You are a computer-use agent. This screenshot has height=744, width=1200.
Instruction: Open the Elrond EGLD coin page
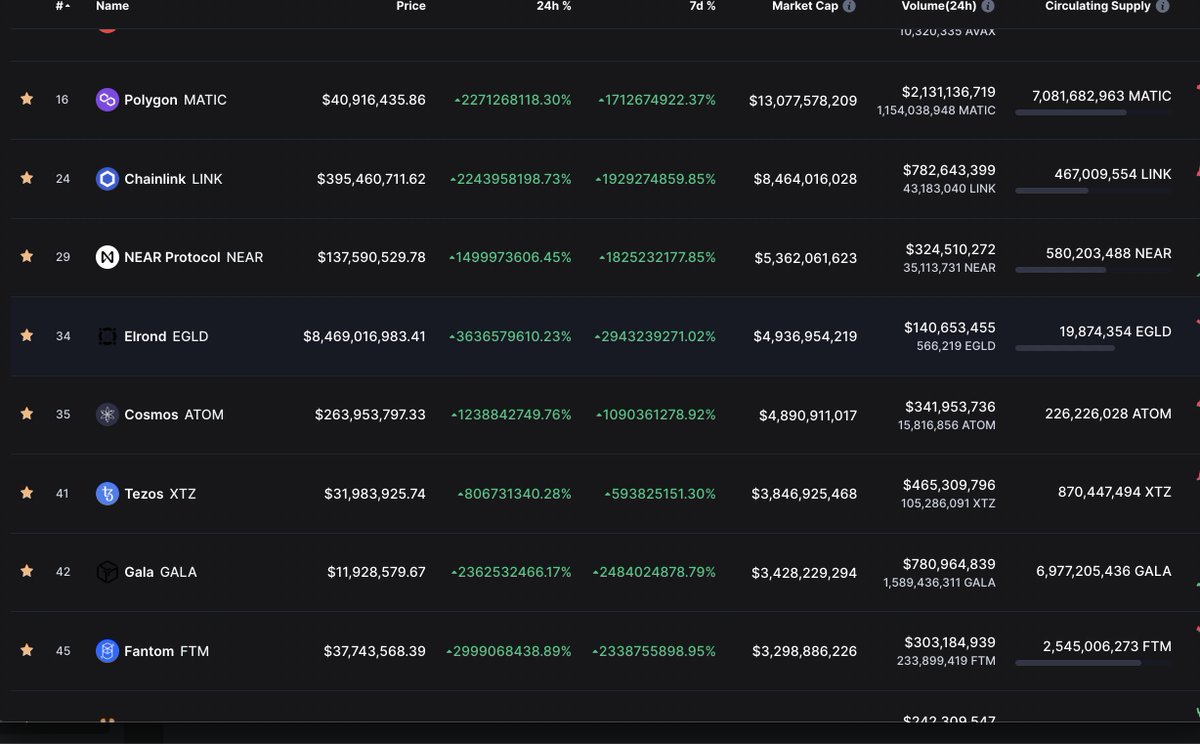(x=166, y=336)
